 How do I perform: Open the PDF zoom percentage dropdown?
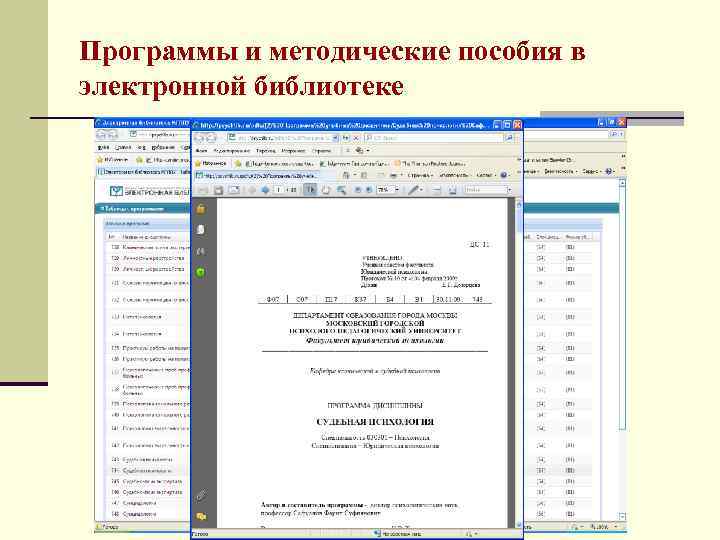click(x=396, y=190)
